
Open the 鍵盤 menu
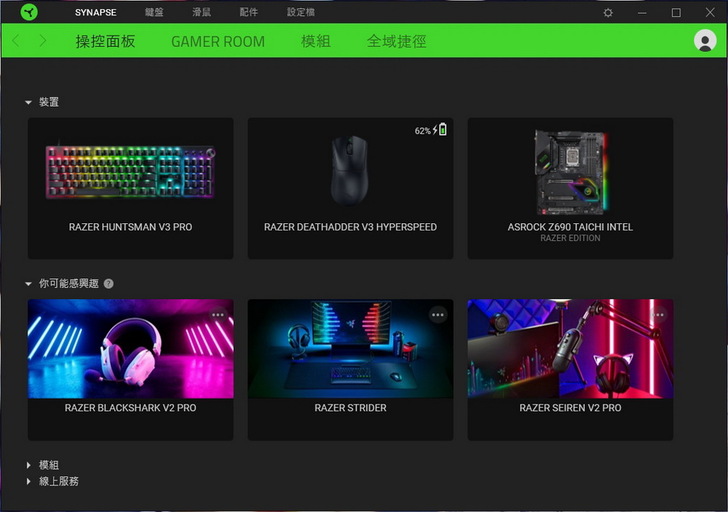[154, 13]
